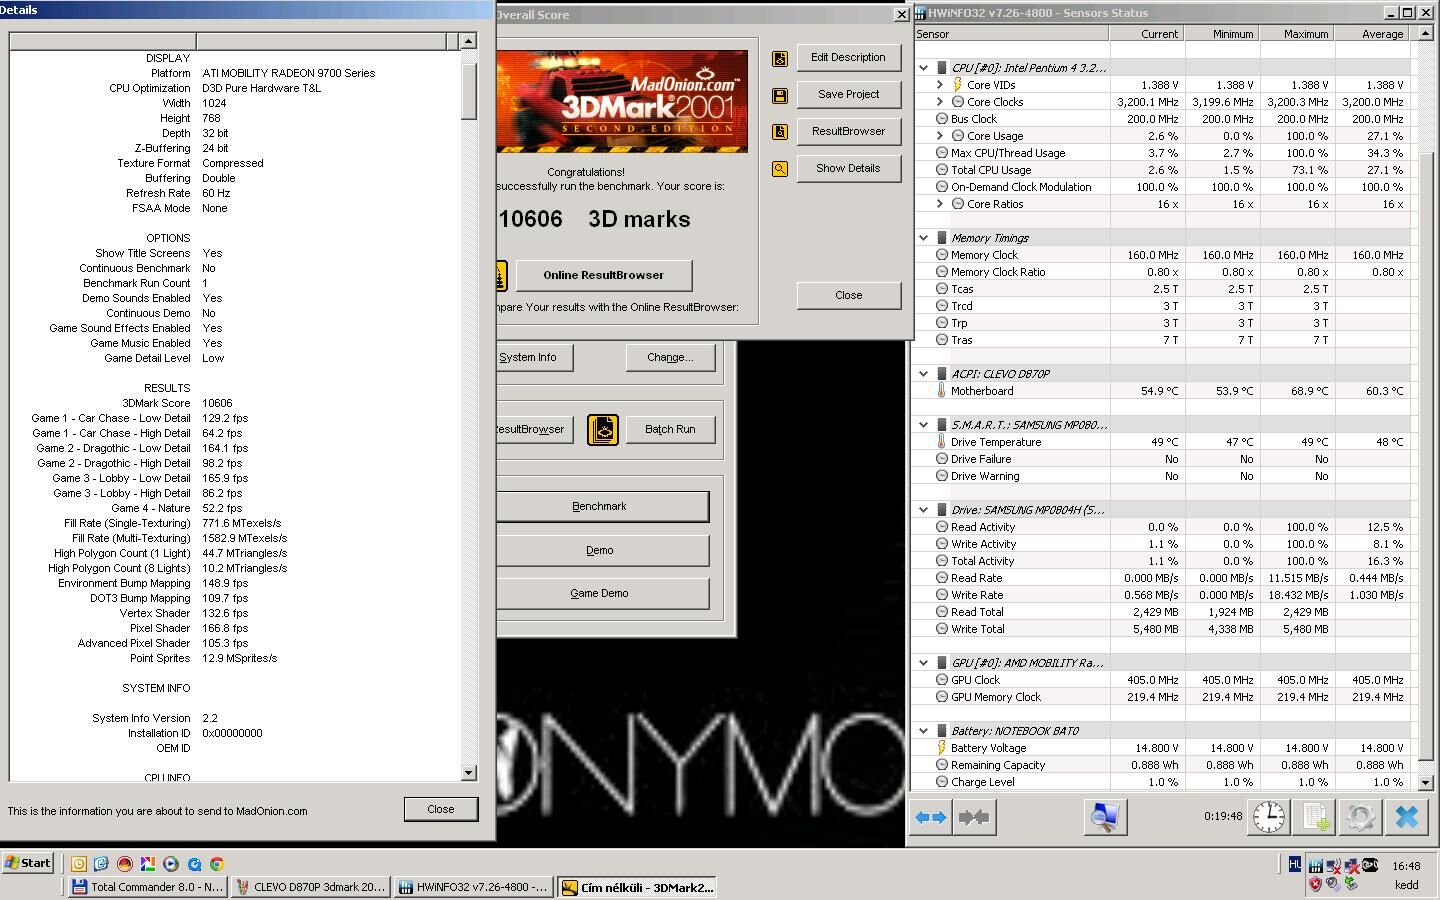Open HWiNFO sensor settings gear icon

coord(1360,817)
